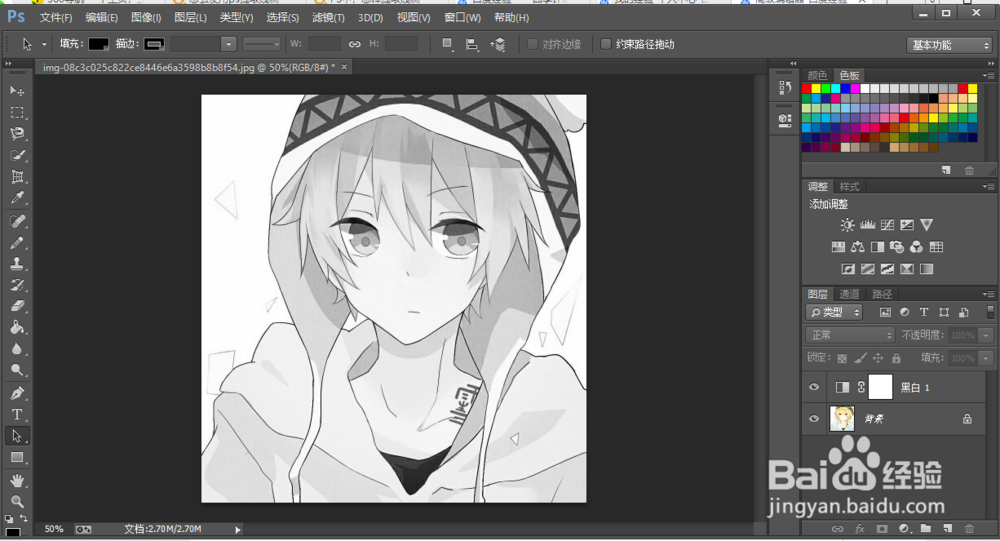1000x541 pixels.
Task: Toggle the layer filter switch
Action: [990, 312]
